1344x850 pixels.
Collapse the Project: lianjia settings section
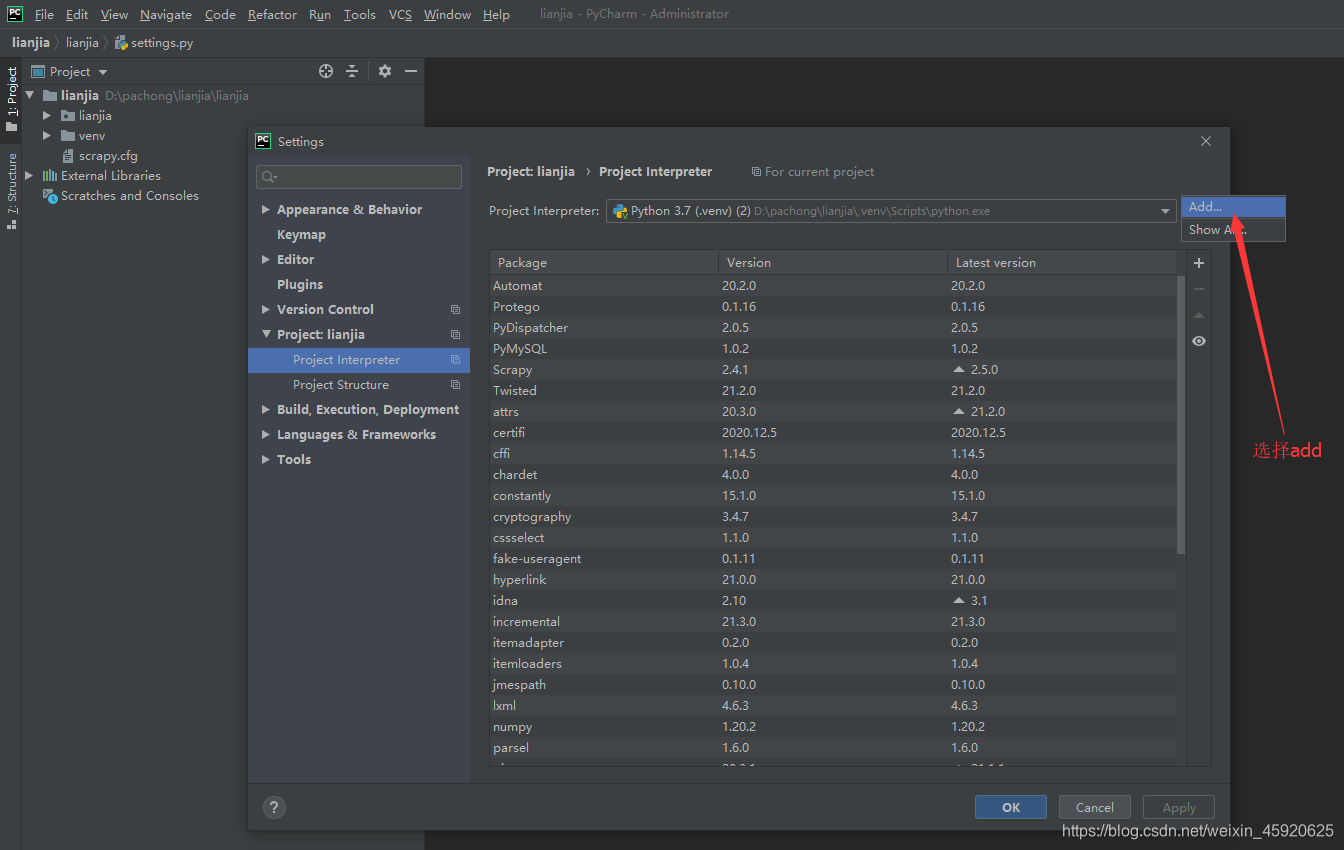(x=266, y=335)
